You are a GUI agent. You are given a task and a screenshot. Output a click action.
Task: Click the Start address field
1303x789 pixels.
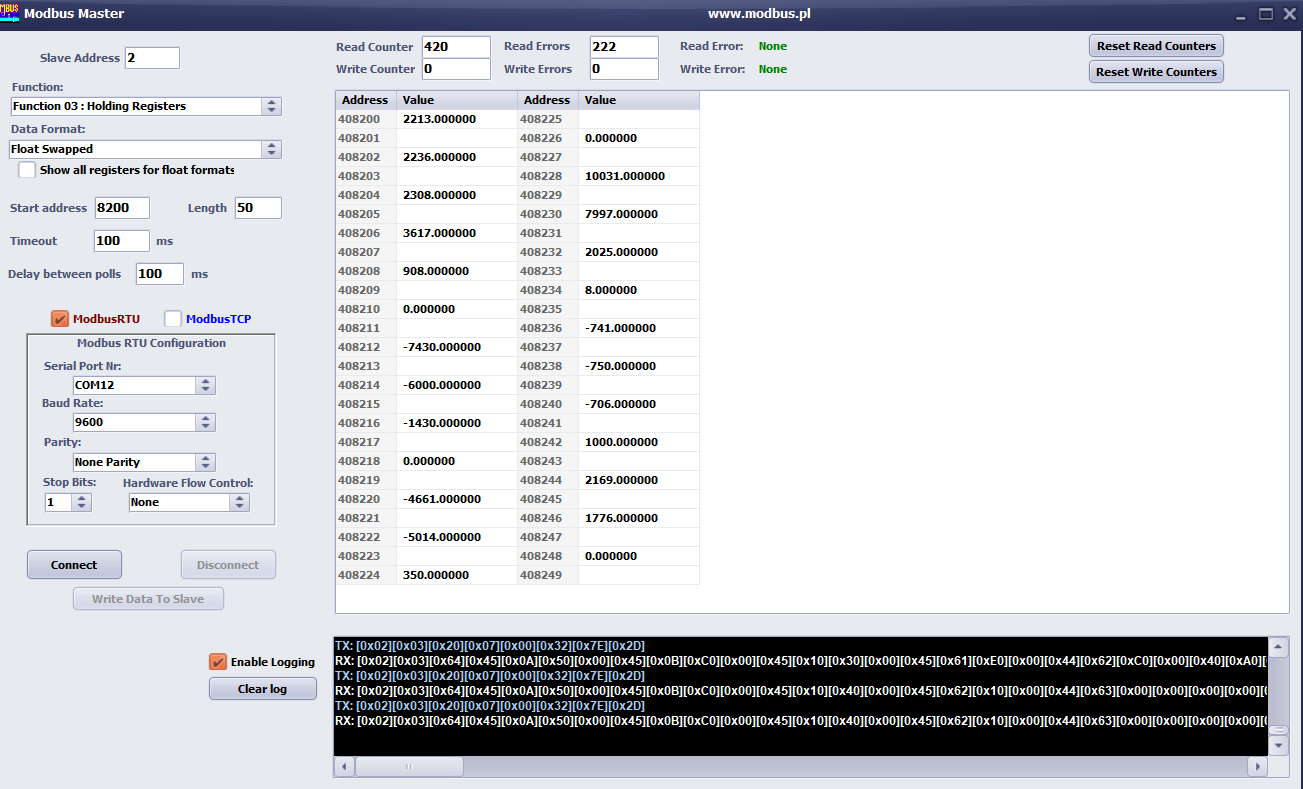tap(122, 208)
